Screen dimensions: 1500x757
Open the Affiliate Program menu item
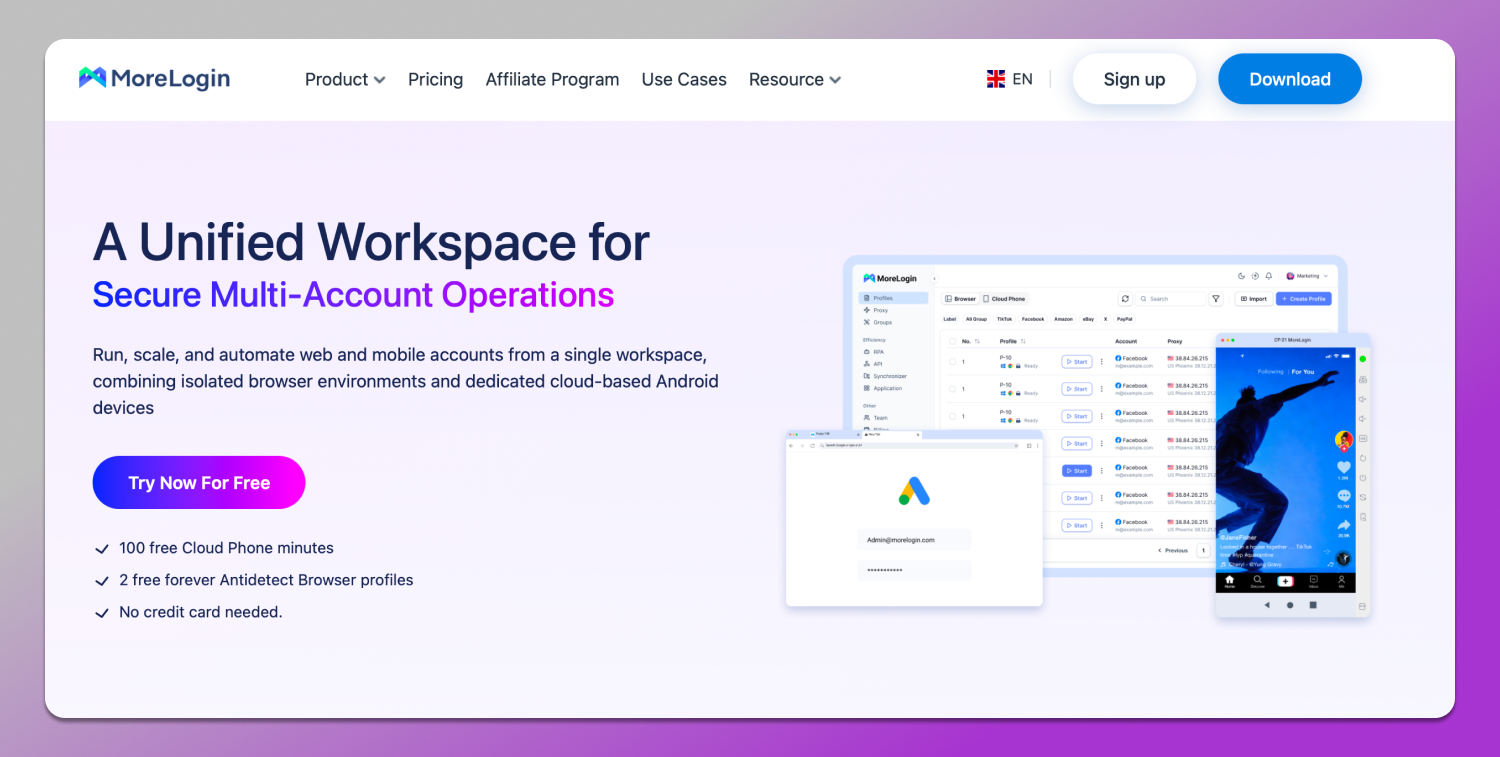[552, 79]
